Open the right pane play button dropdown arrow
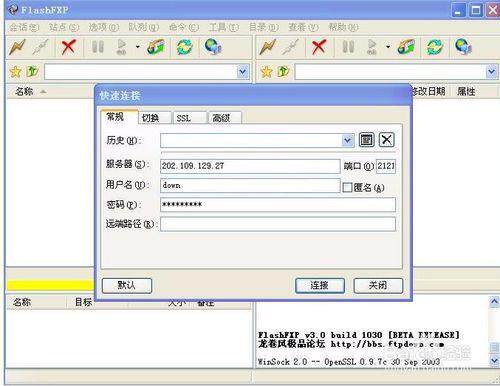 point(388,47)
